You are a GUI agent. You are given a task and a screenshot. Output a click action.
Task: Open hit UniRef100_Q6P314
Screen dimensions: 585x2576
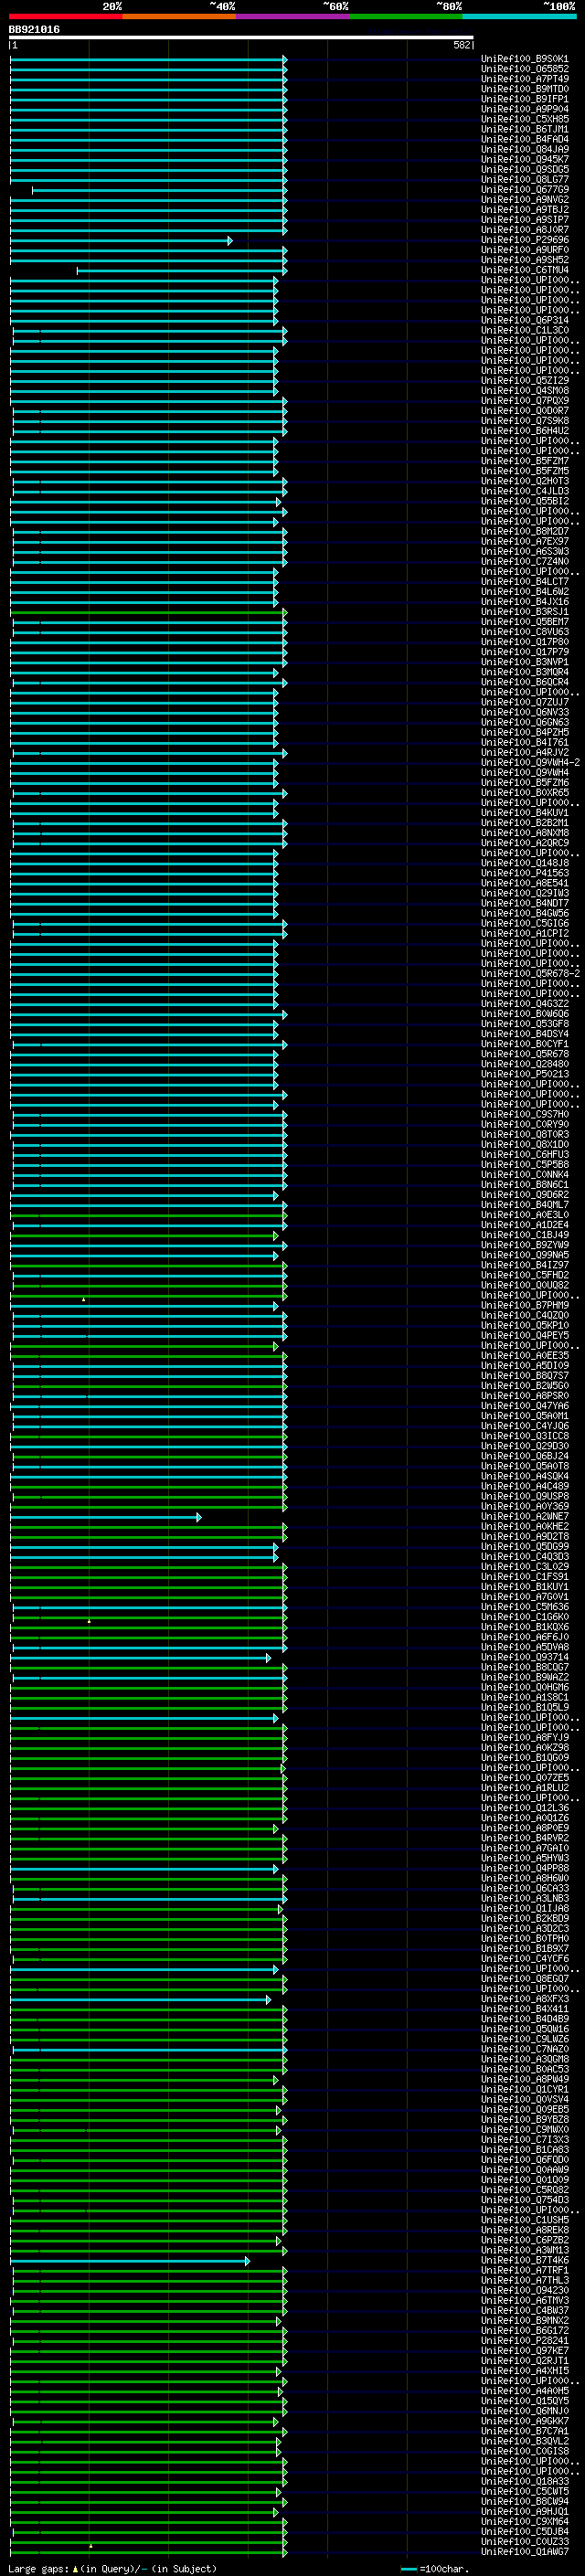click(x=524, y=320)
